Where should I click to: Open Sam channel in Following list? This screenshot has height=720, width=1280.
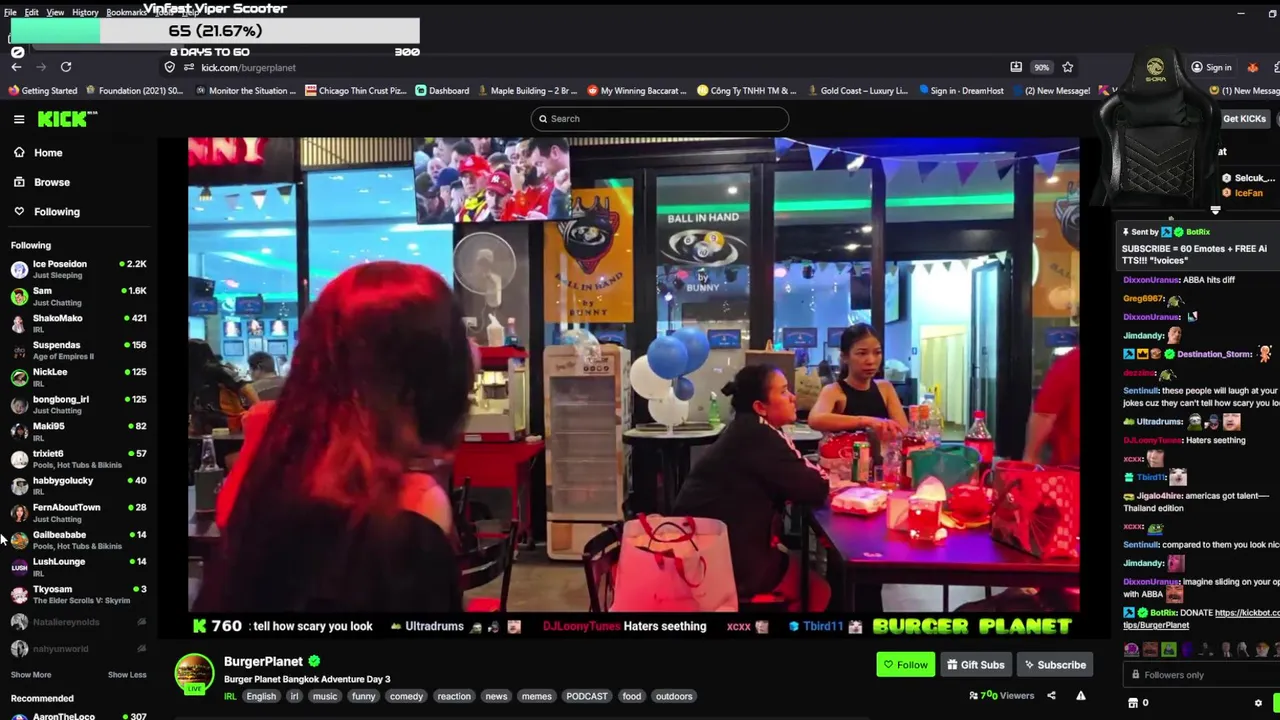(x=78, y=296)
